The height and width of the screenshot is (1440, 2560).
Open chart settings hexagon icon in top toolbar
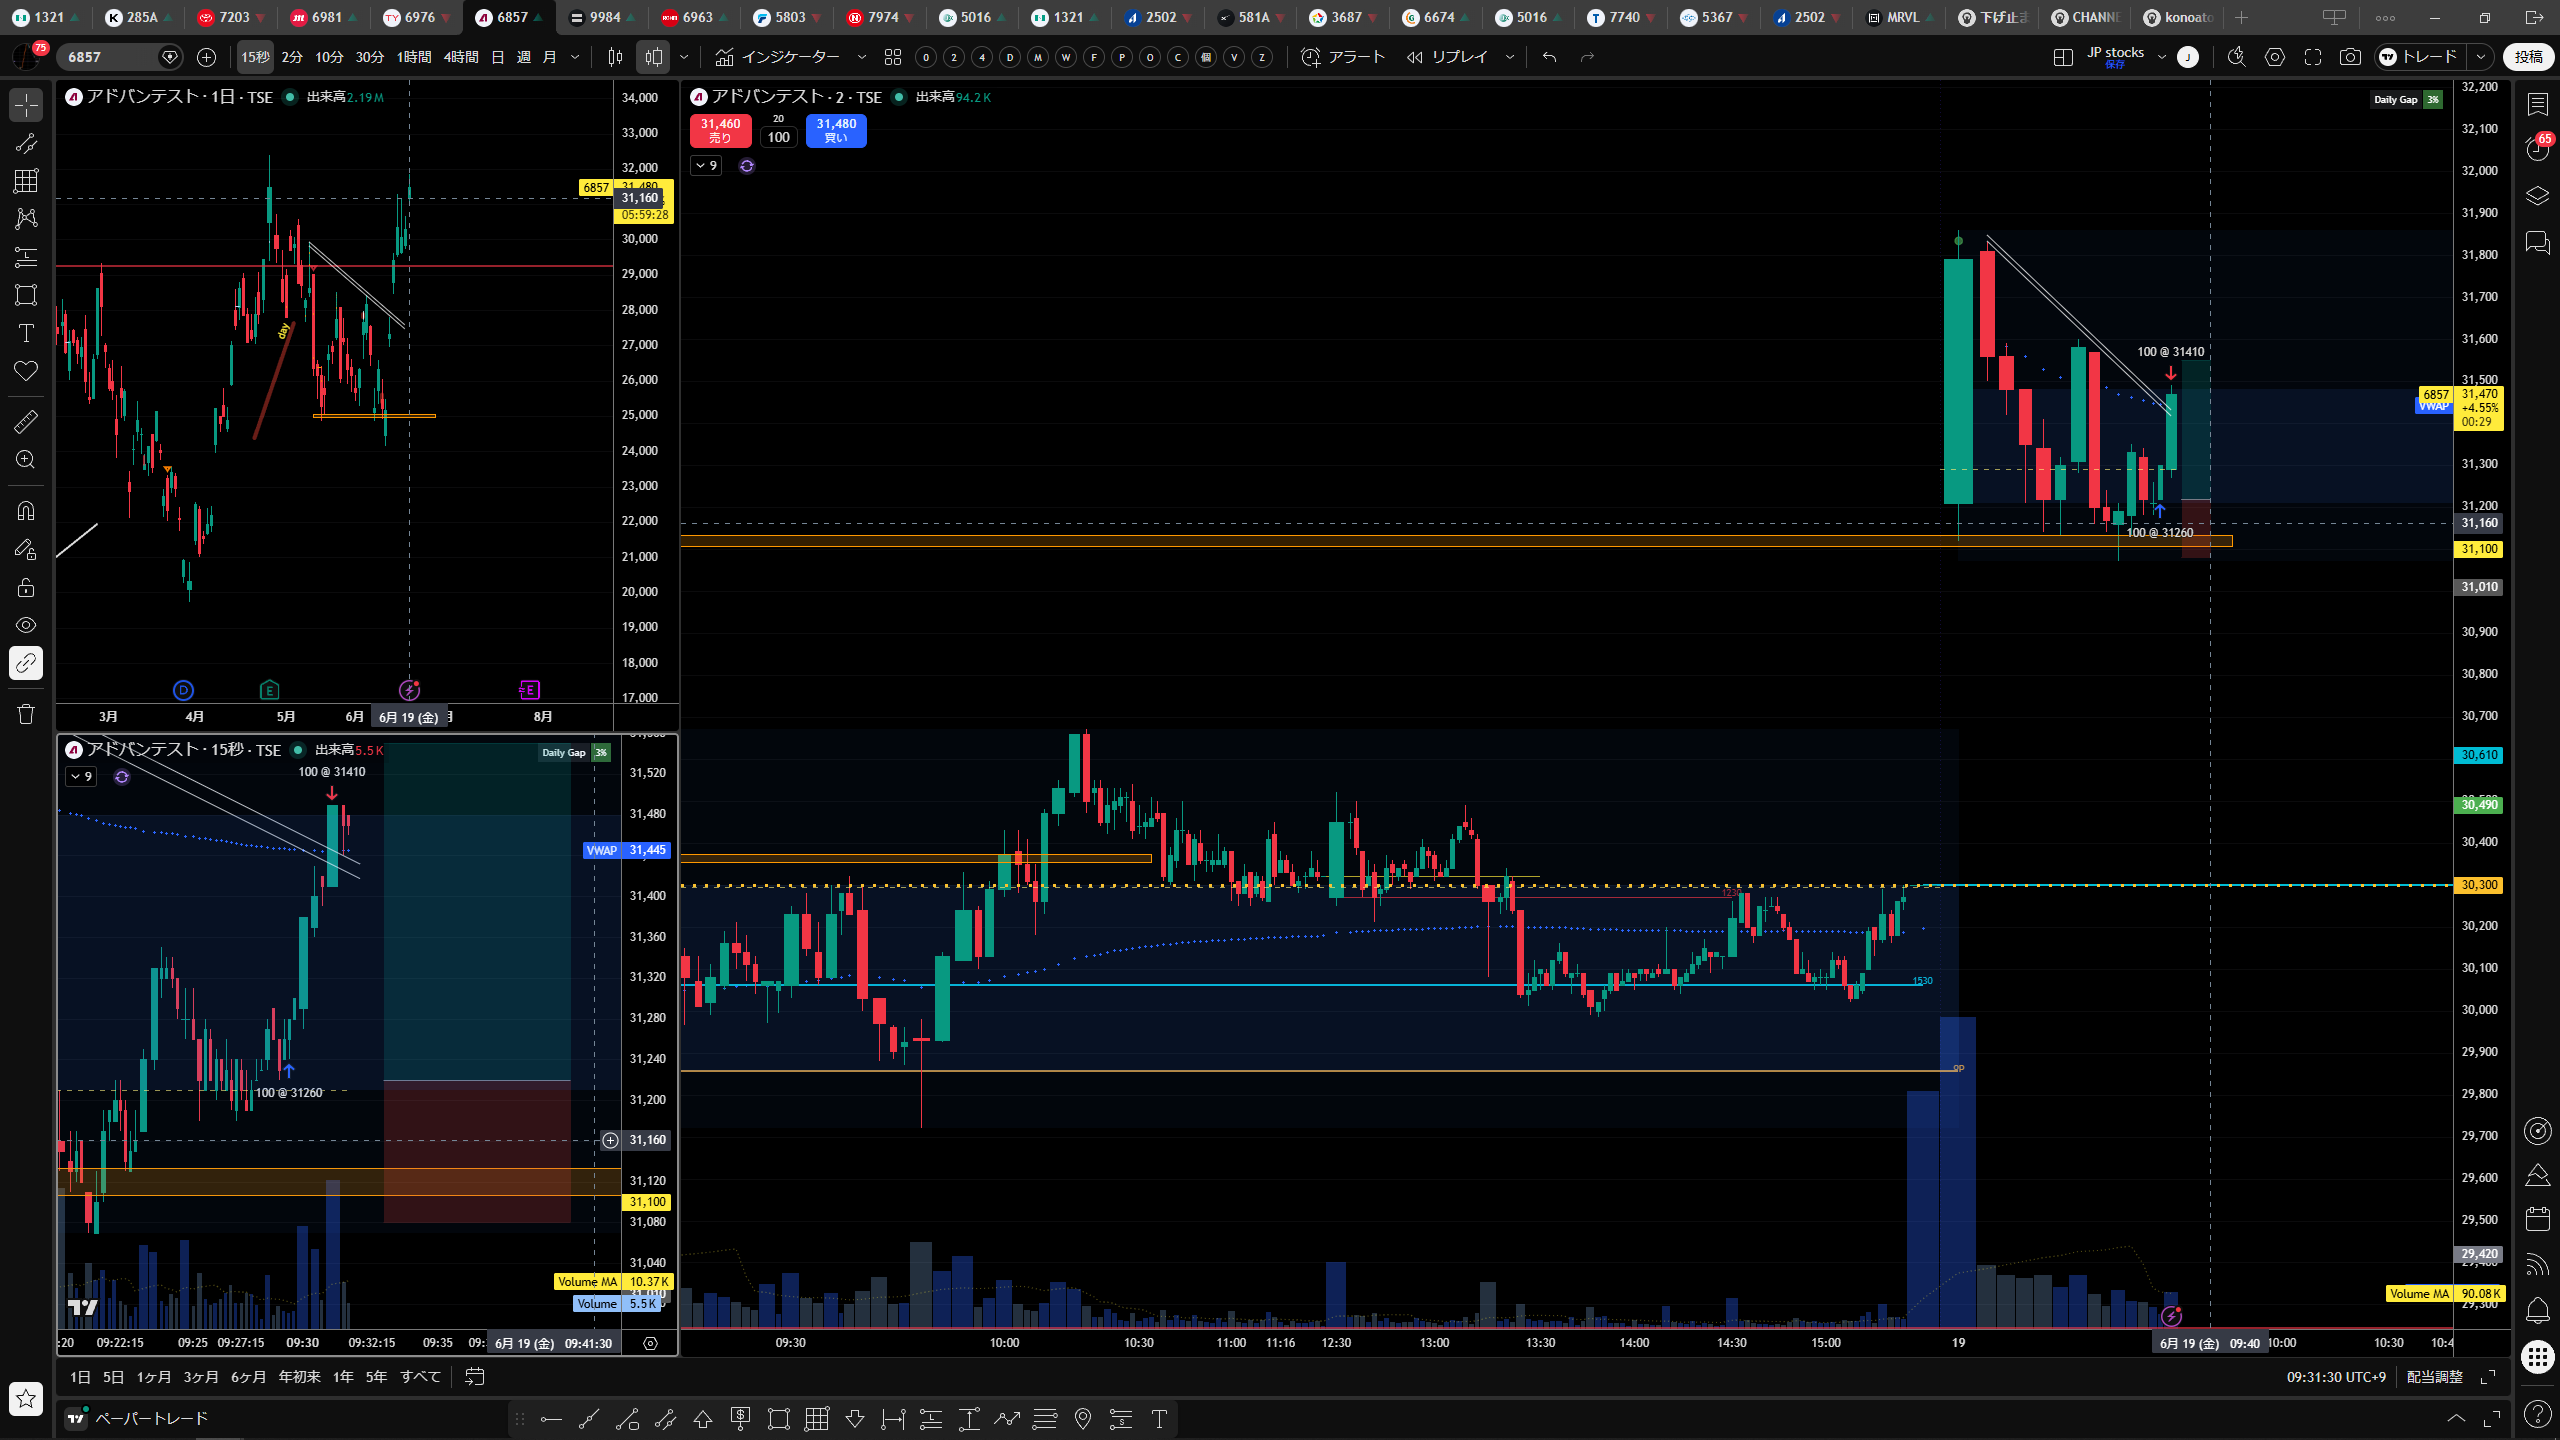pos(2275,57)
